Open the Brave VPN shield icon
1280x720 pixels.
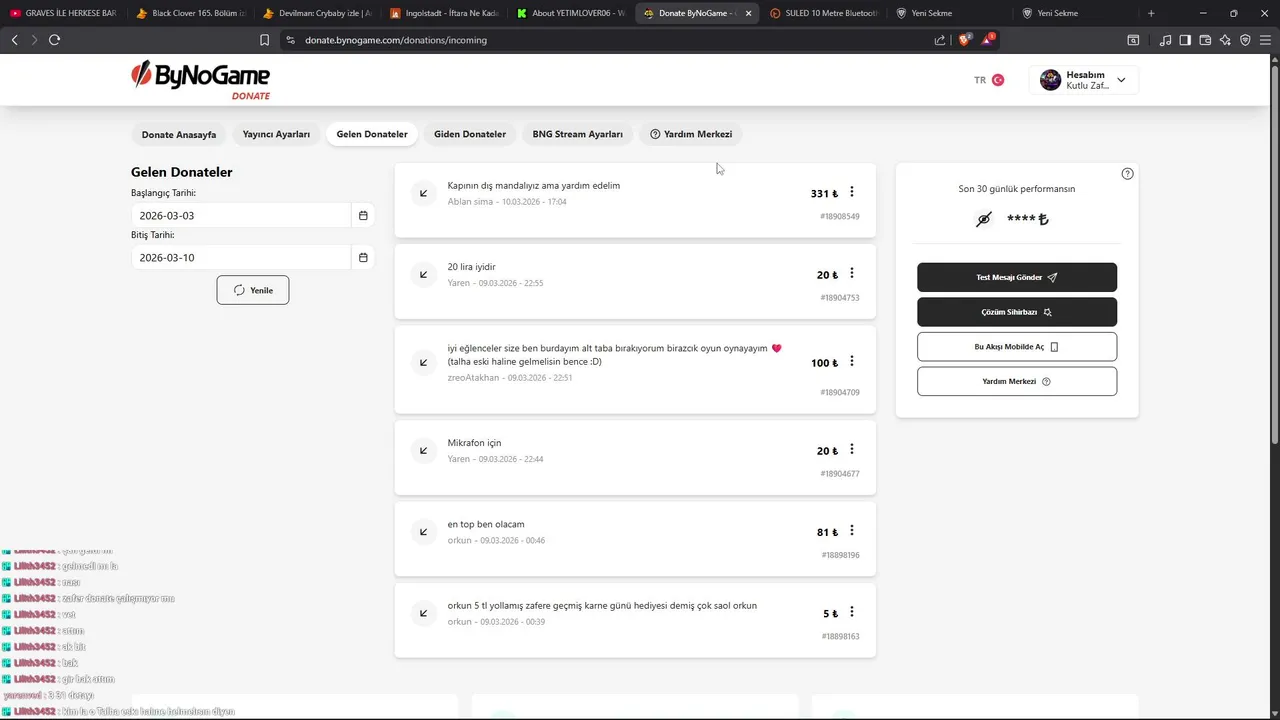1245,40
